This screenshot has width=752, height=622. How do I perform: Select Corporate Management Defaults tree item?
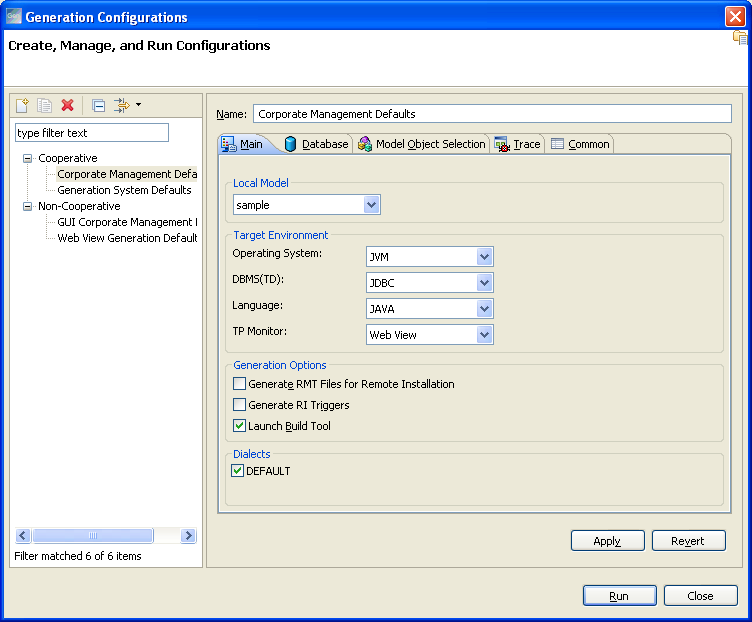coord(127,174)
